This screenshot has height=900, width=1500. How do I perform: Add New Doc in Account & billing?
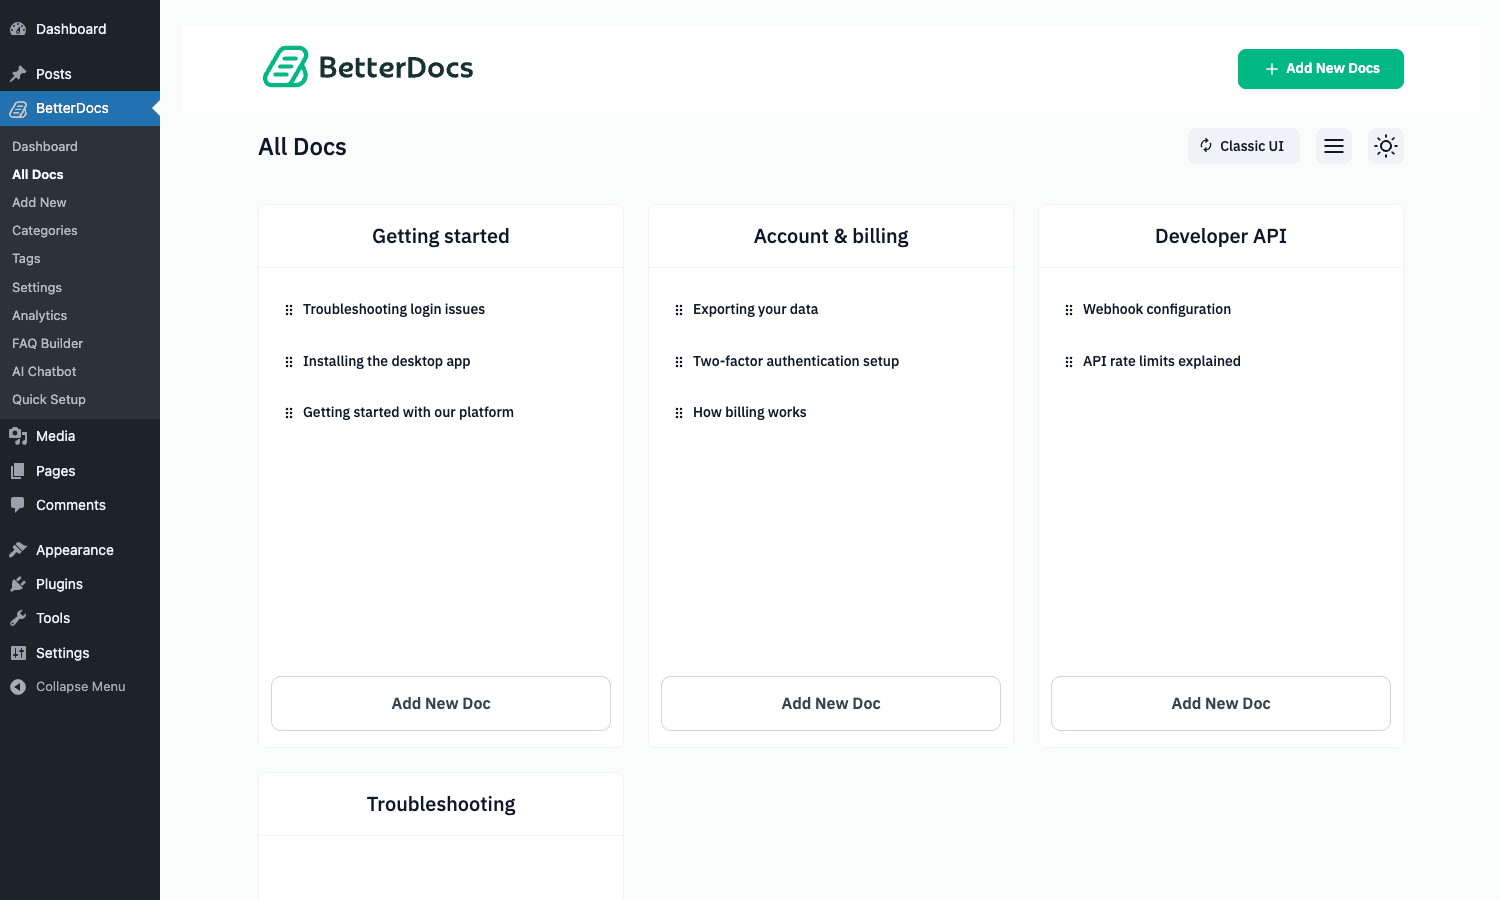pos(831,703)
